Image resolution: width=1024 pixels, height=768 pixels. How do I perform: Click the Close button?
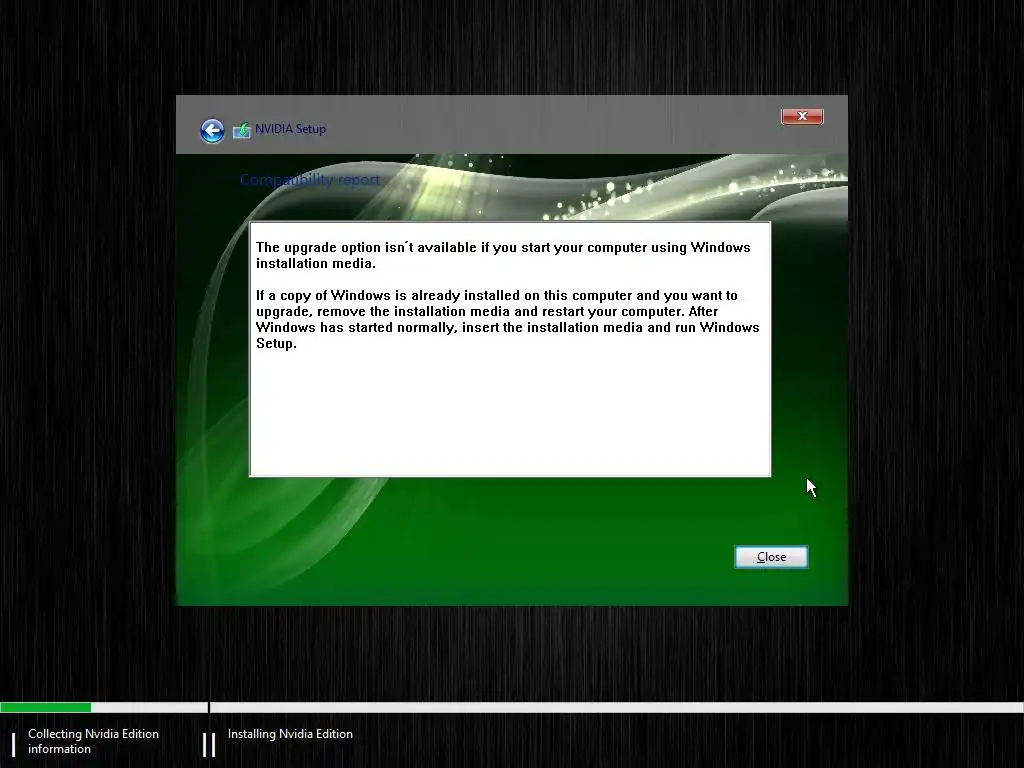[771, 557]
